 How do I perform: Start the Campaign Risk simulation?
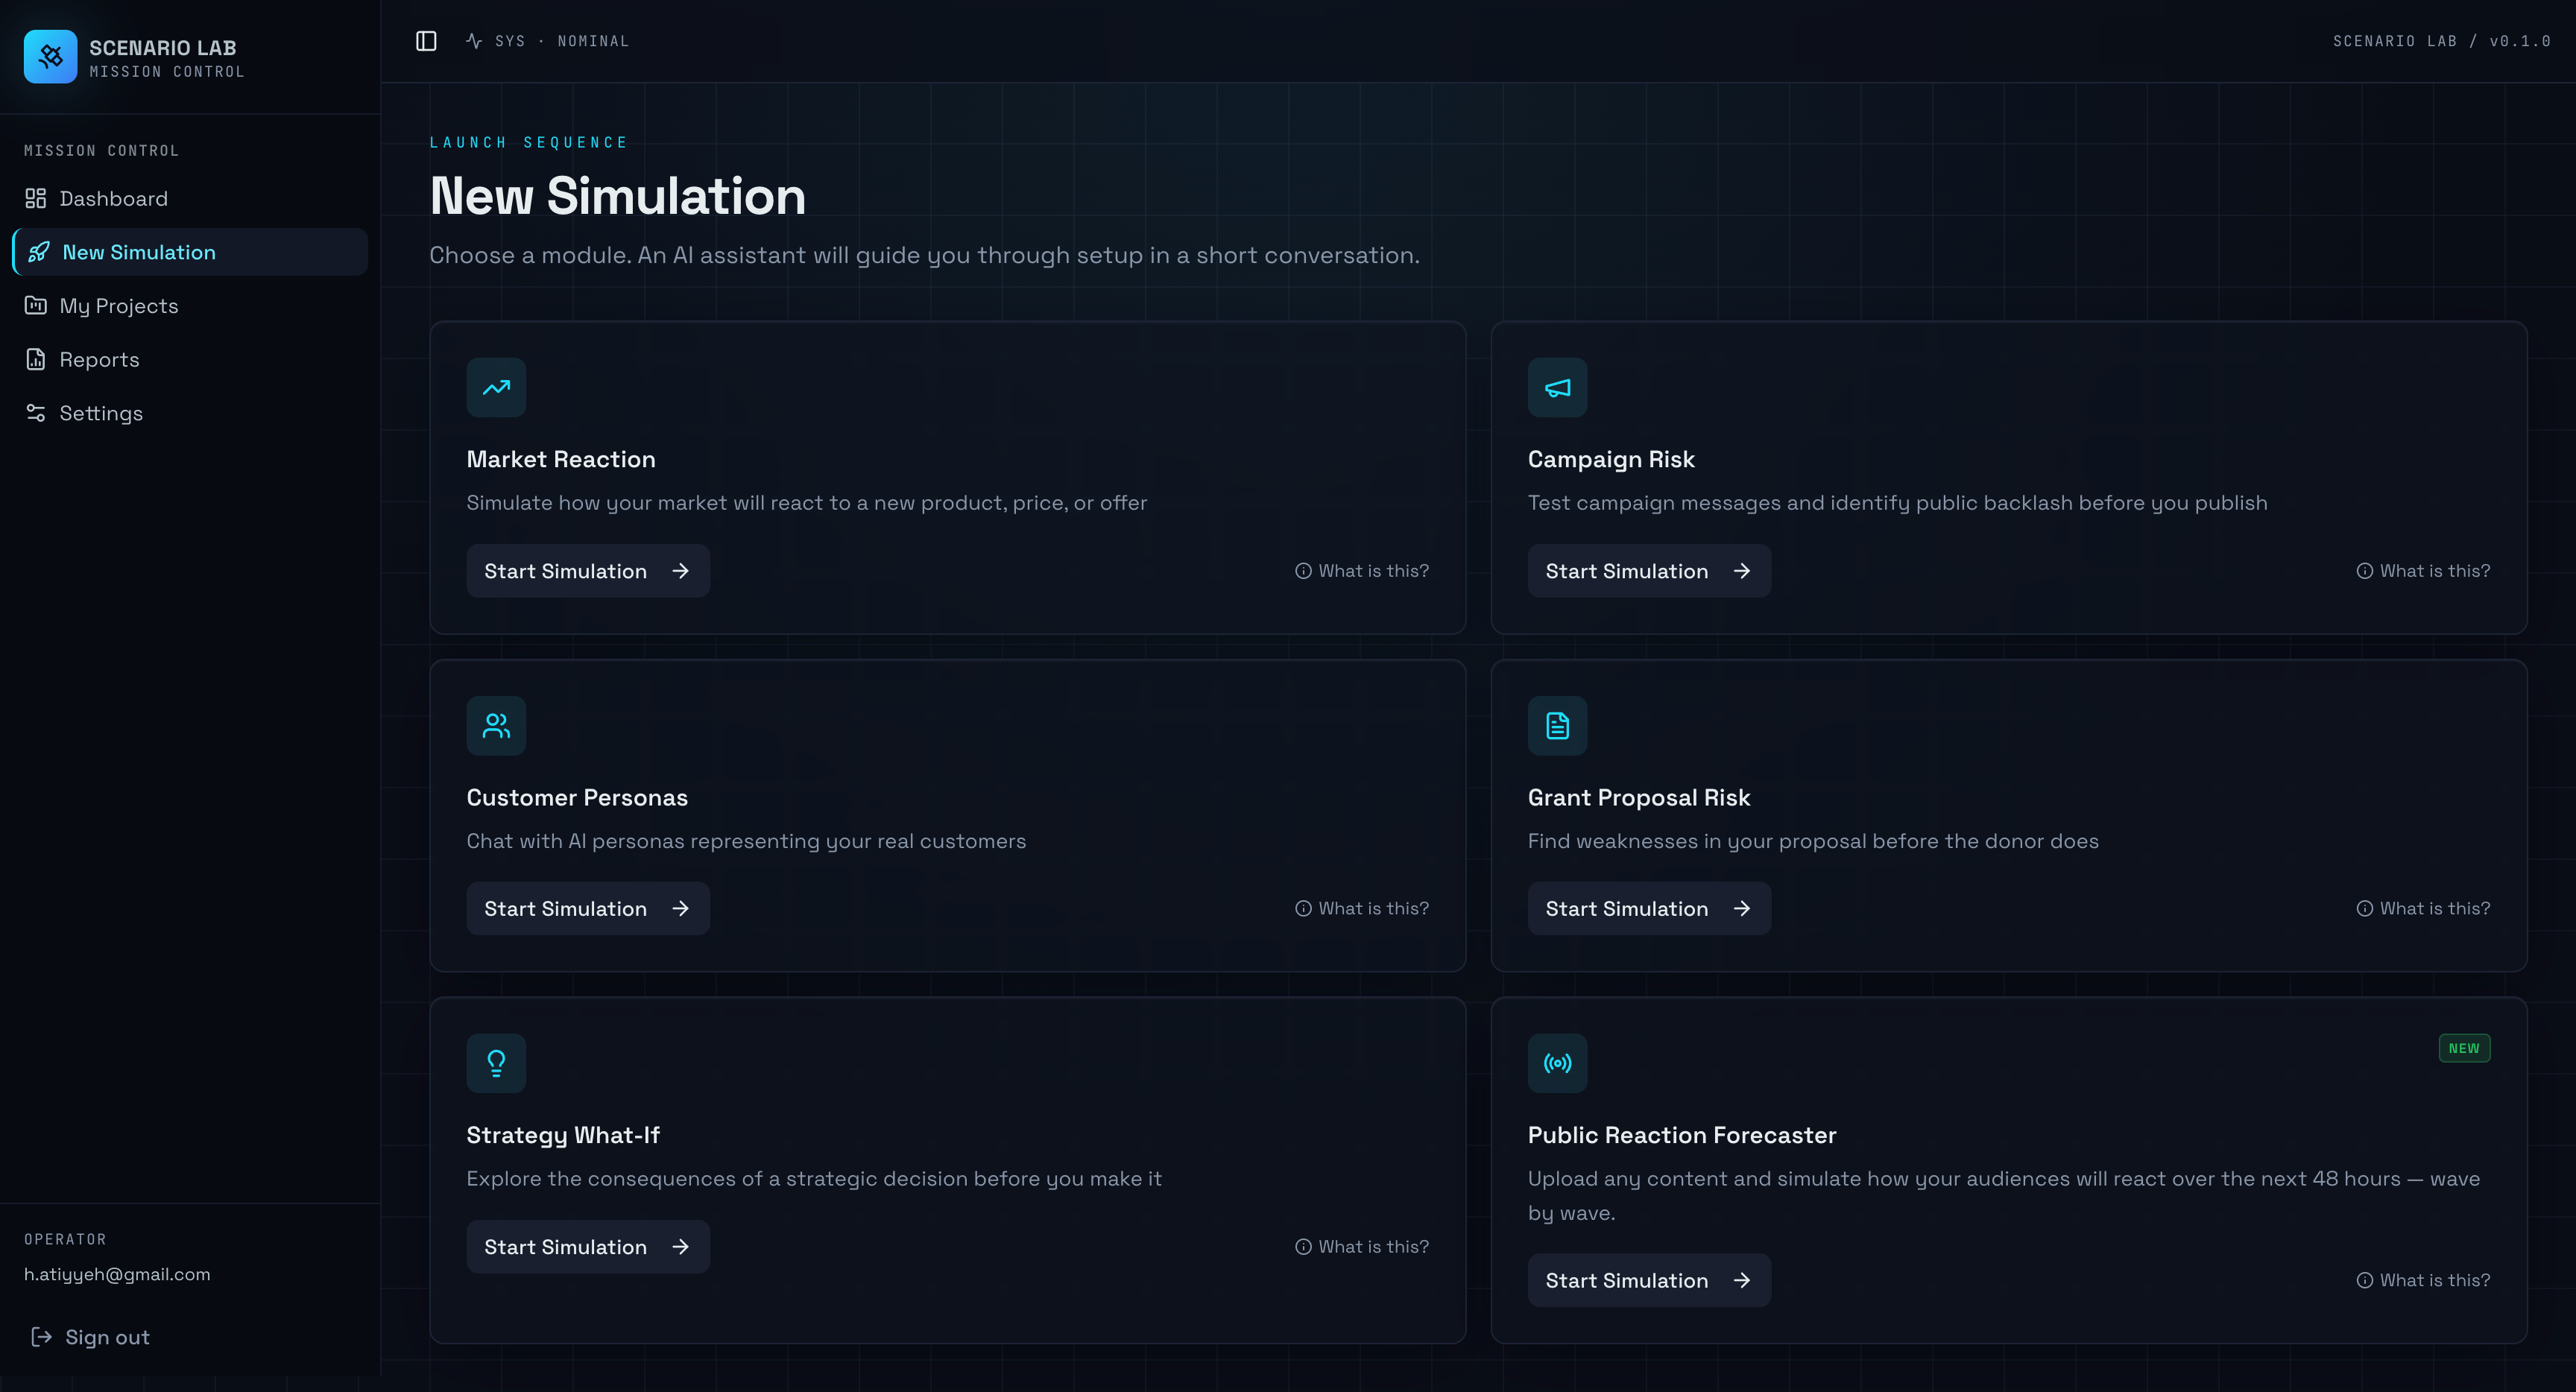[1649, 571]
